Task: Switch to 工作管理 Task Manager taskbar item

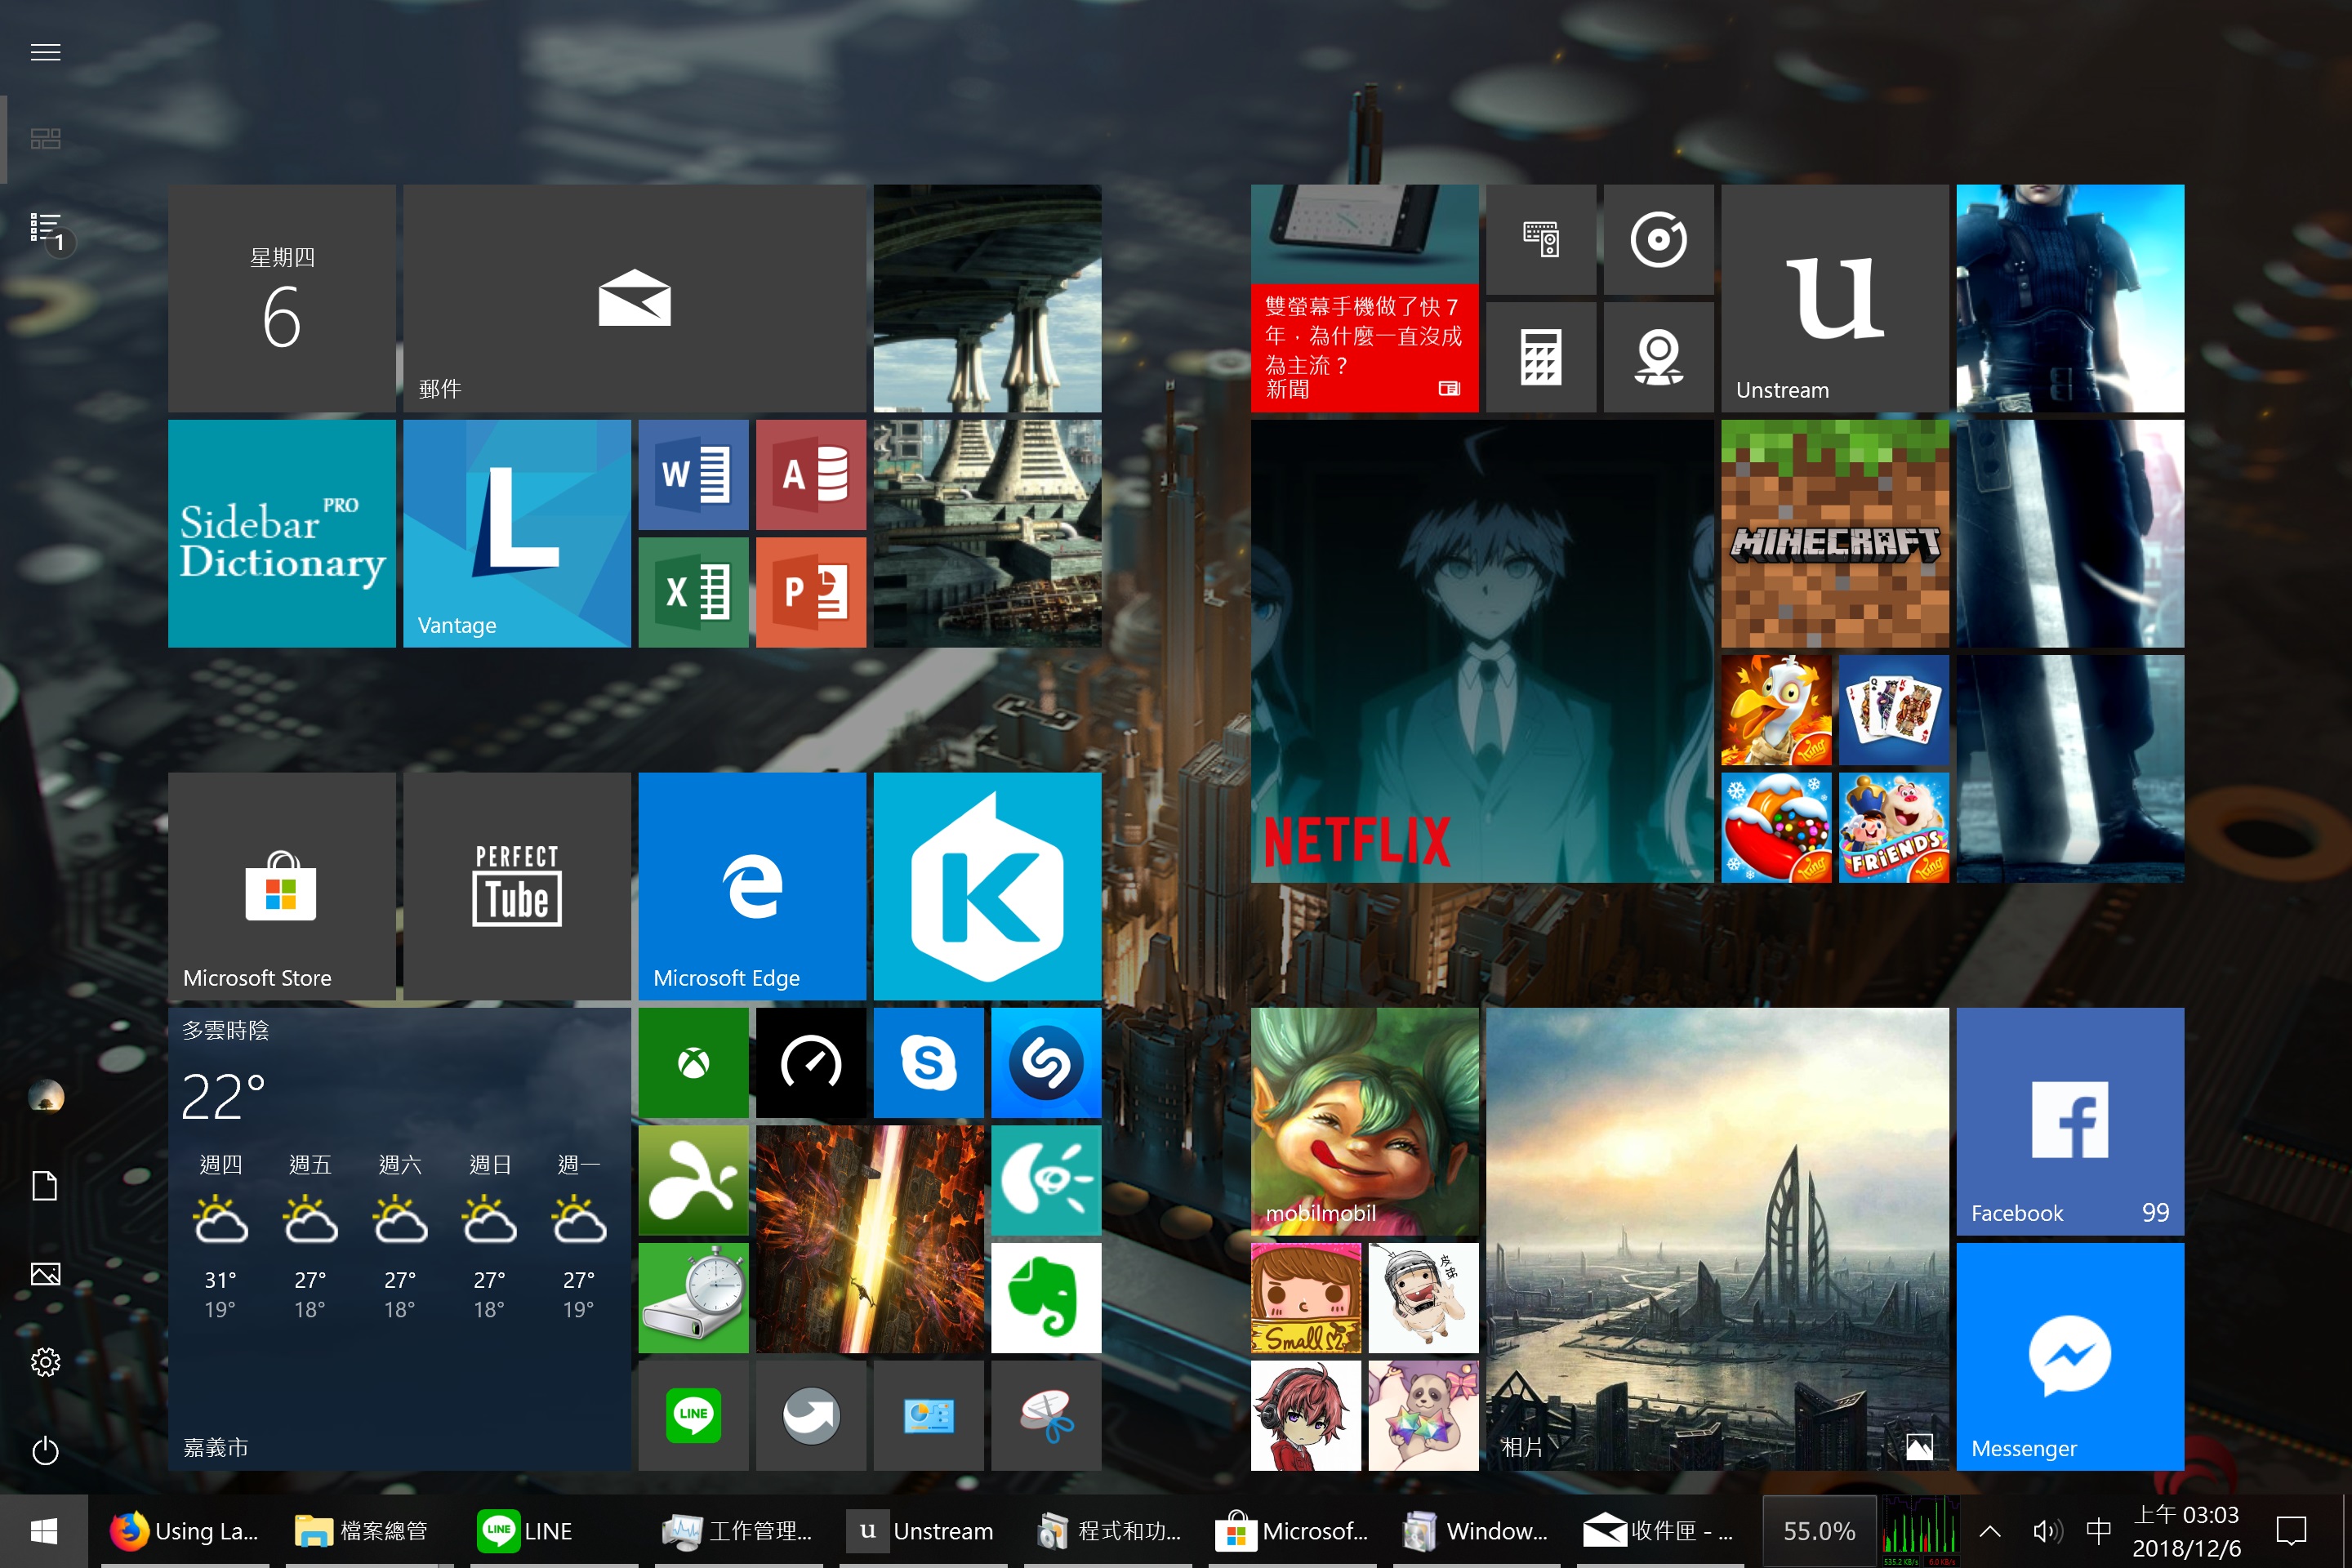Action: pos(738,1531)
